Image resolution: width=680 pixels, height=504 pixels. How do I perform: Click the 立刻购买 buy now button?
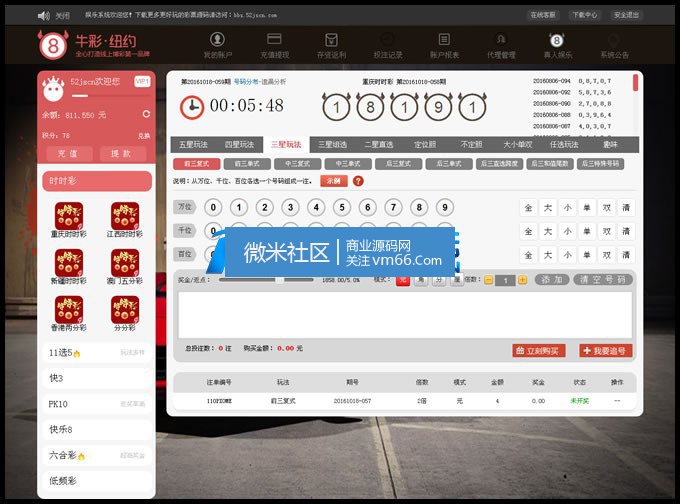539,350
